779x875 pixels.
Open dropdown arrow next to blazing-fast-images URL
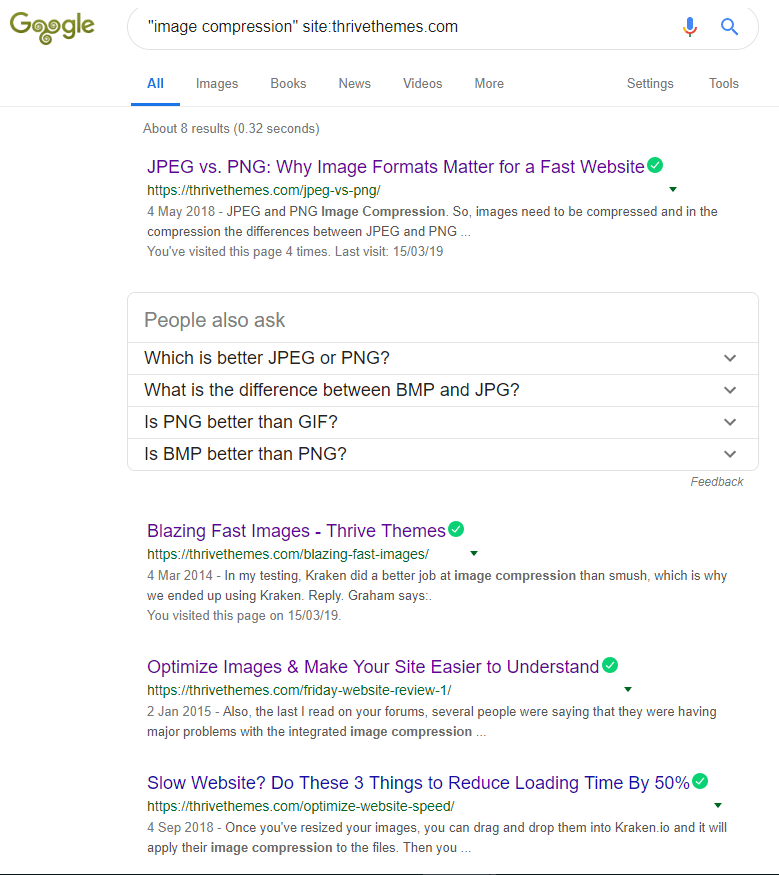pos(474,553)
